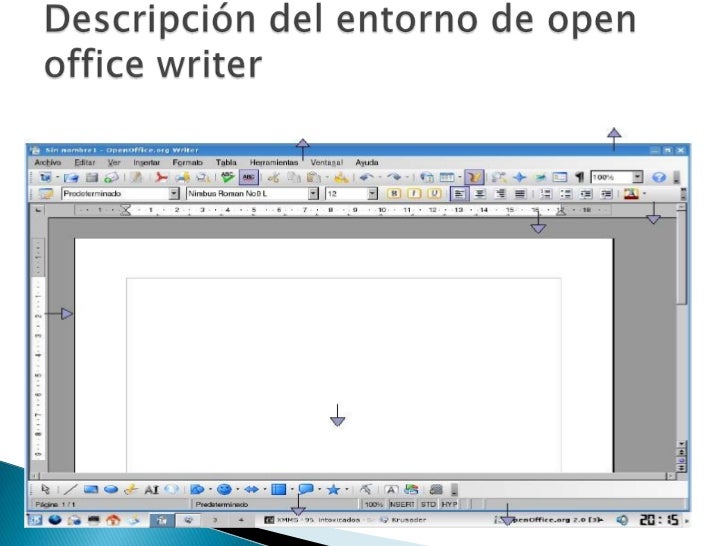Toggle numbered list
Viewport: 728px width, 546px height.
click(546, 194)
